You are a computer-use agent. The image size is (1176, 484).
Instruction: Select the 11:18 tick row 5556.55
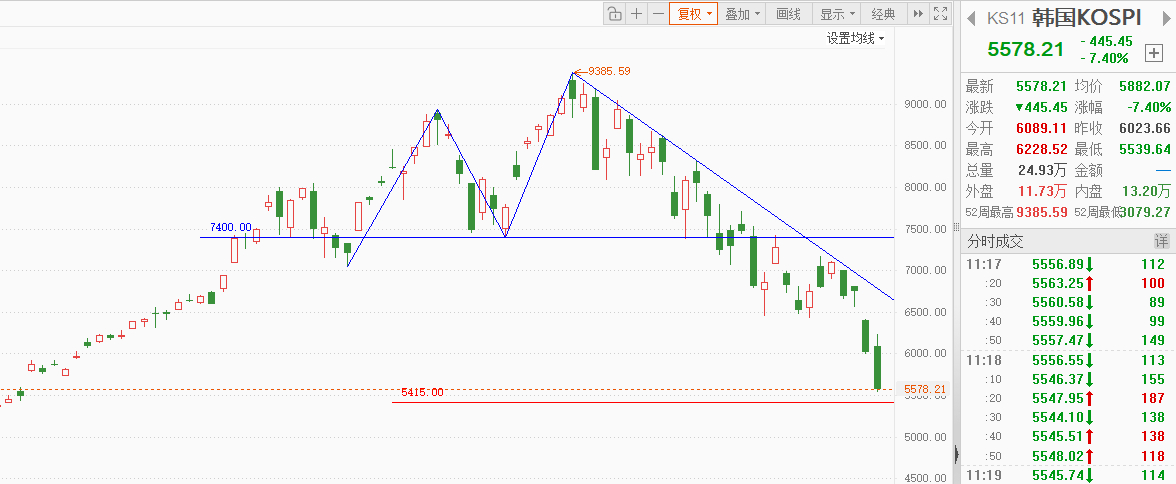click(1066, 360)
